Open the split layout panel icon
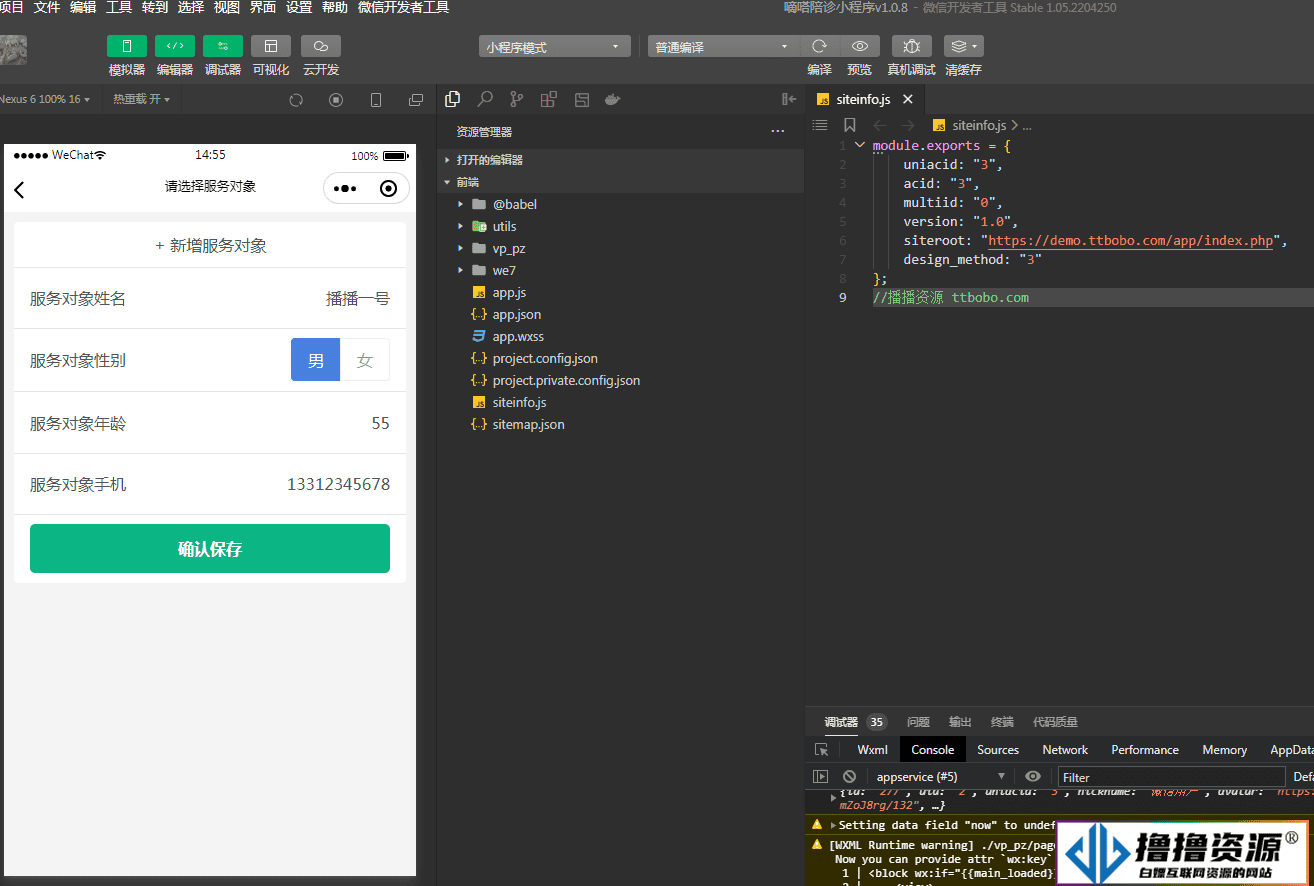The height and width of the screenshot is (886, 1314). pos(581,99)
